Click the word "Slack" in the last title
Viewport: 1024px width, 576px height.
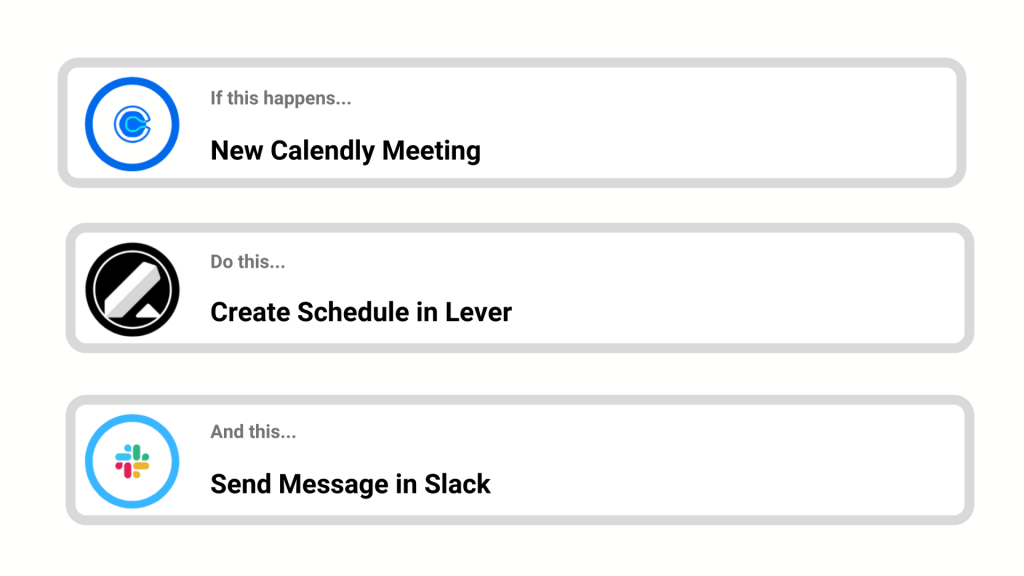pos(457,484)
